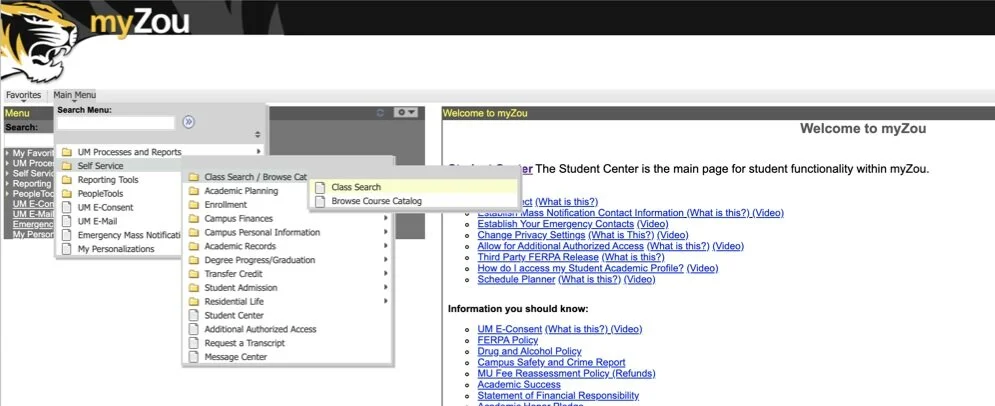This screenshot has height=406, width=995.
Task: Expand the Campus Finances submenu arrow
Action: pos(385,218)
